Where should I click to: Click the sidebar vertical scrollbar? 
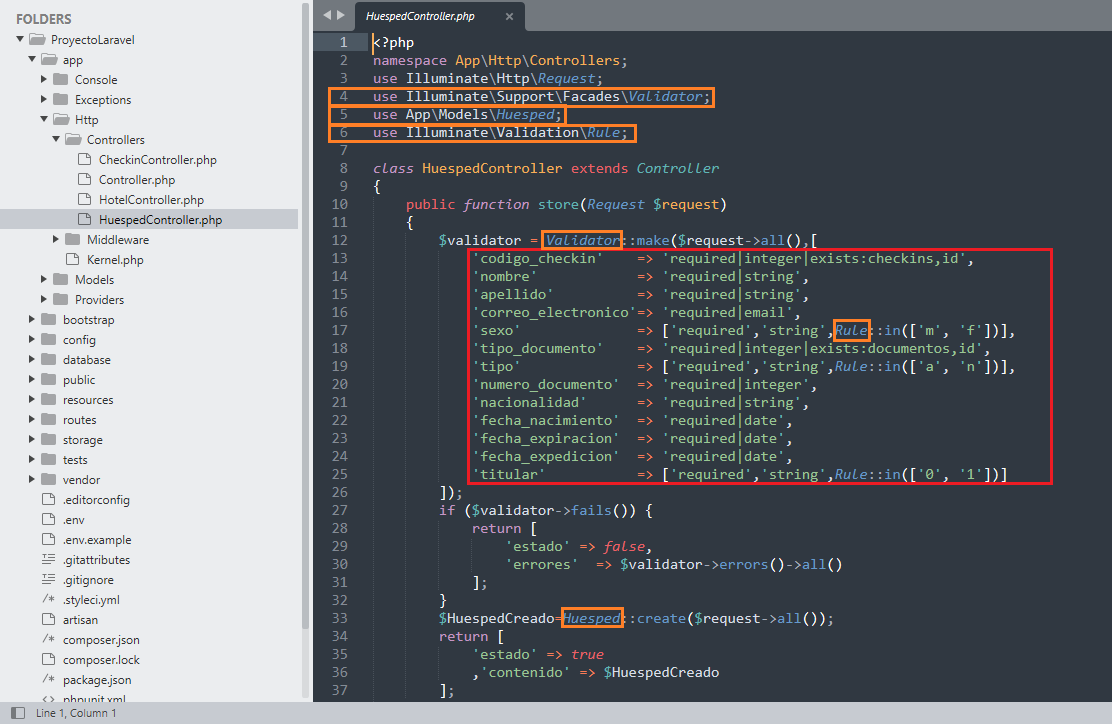(x=305, y=300)
